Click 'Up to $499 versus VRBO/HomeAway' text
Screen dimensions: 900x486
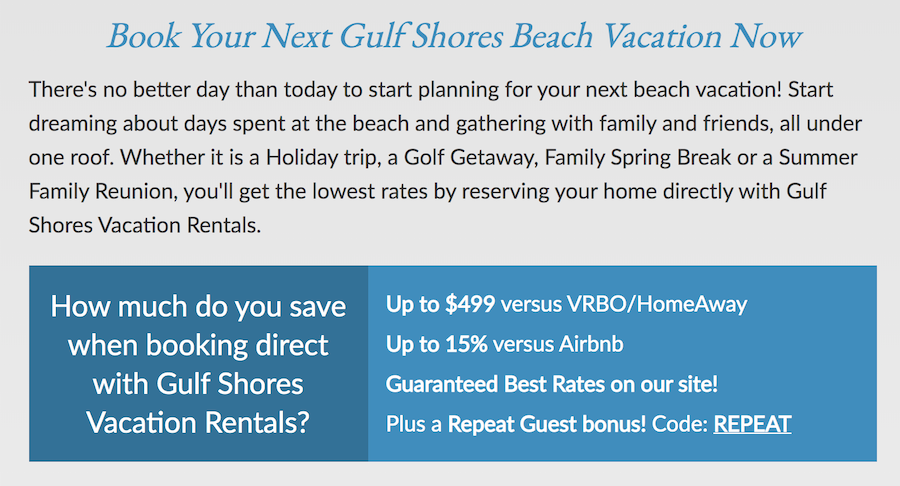pos(566,304)
